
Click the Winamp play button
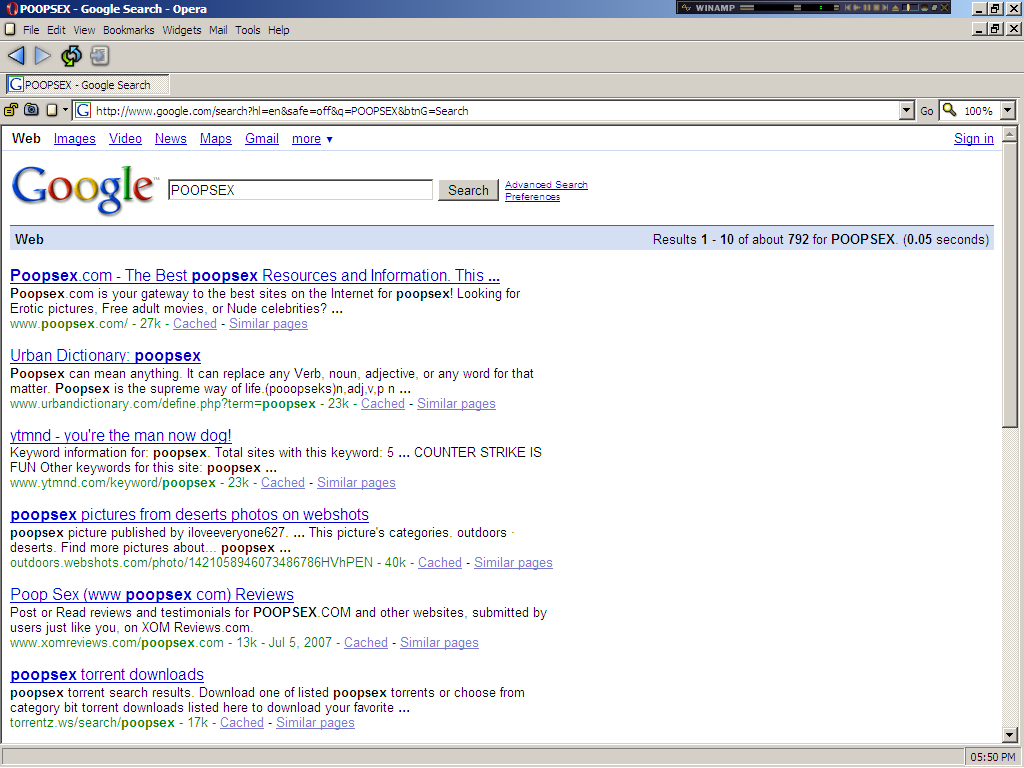[856, 7]
